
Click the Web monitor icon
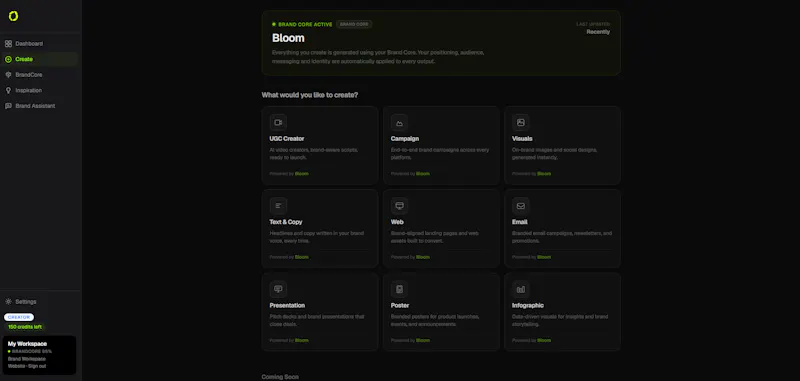click(x=399, y=206)
